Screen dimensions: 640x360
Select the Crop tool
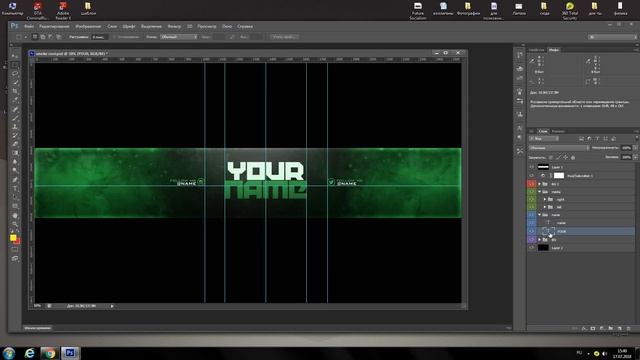pos(15,91)
